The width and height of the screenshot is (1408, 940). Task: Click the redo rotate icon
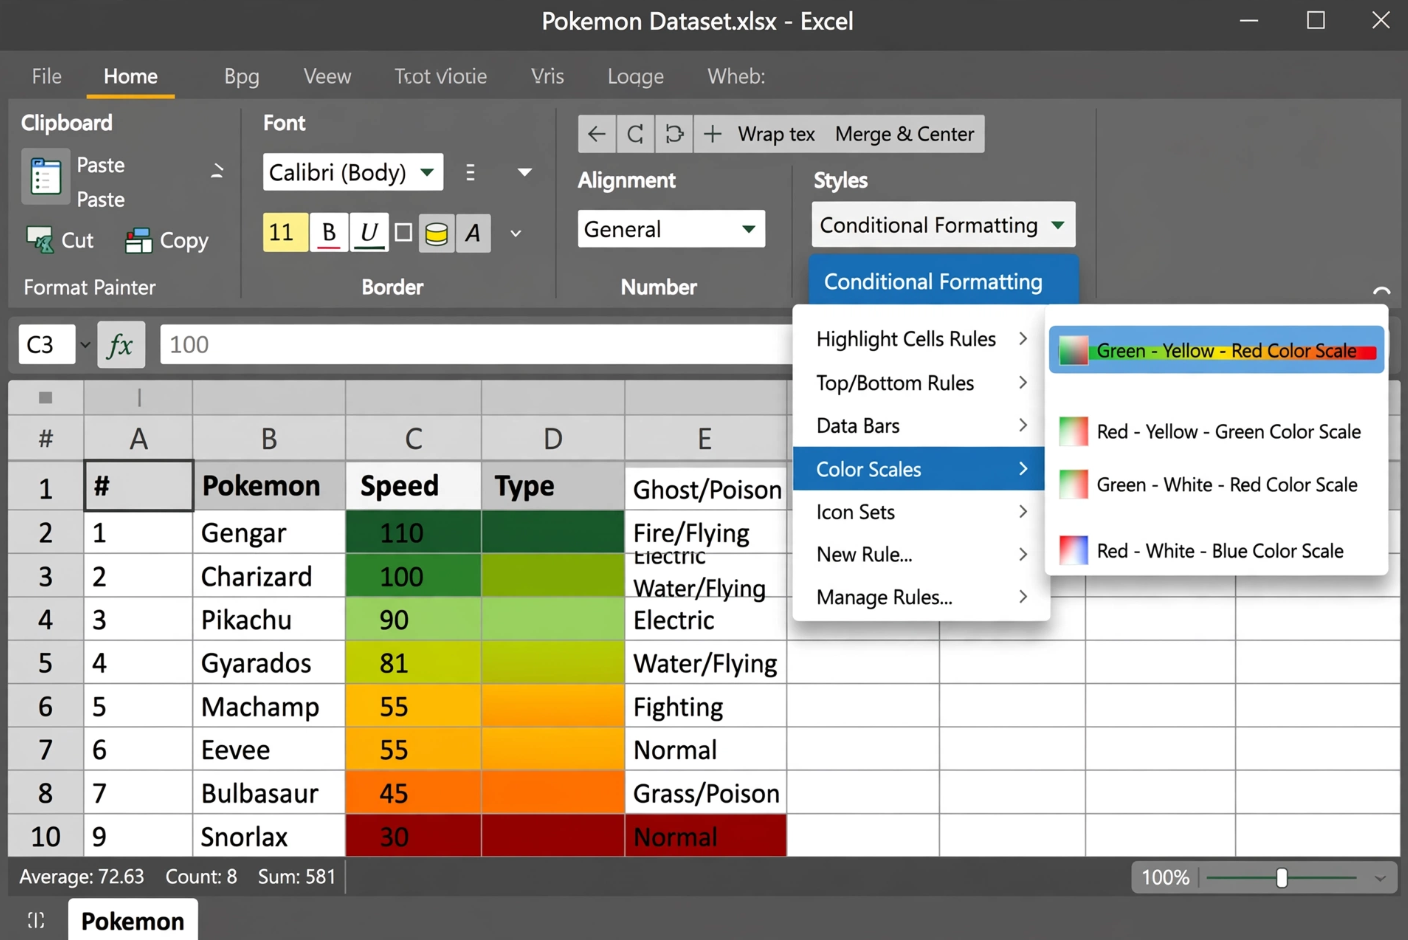[674, 134]
